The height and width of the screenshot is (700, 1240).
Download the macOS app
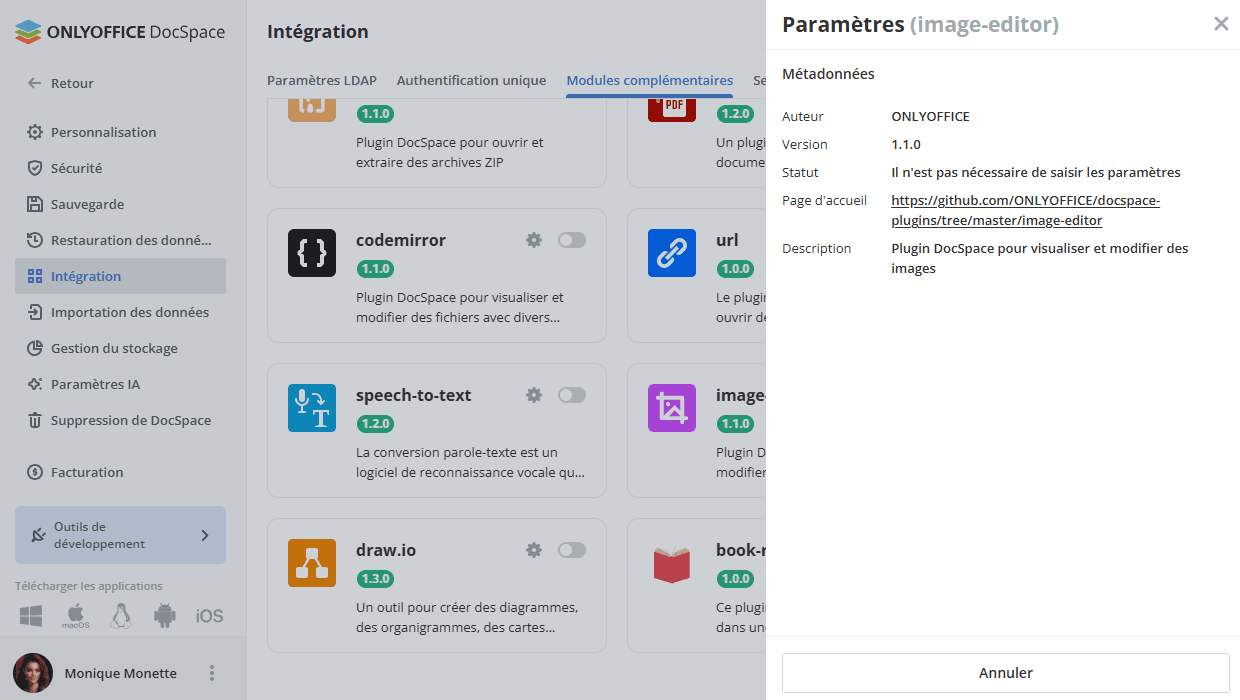click(76, 616)
